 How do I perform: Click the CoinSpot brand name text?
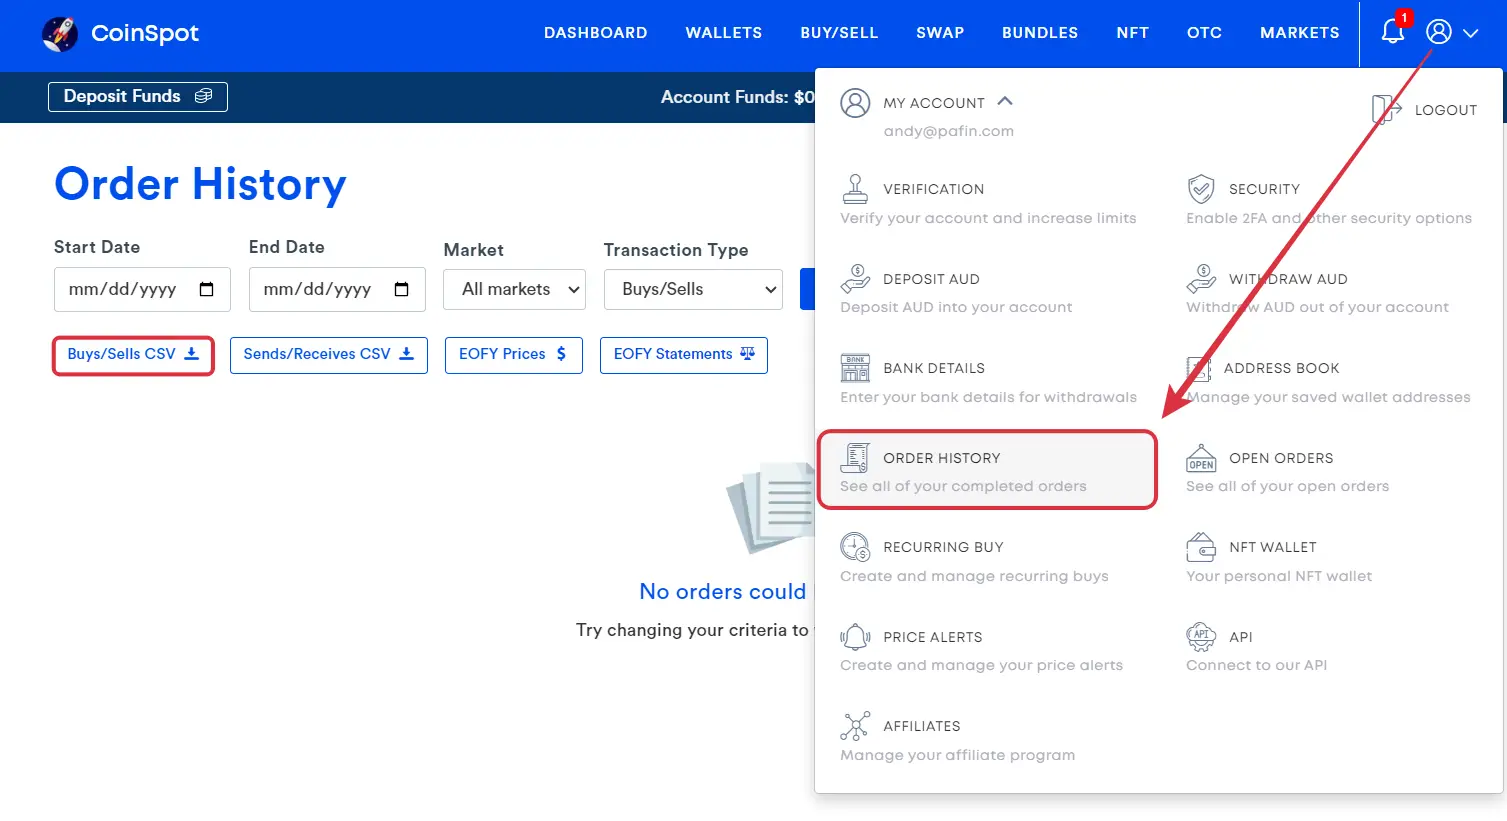pyautogui.click(x=145, y=34)
